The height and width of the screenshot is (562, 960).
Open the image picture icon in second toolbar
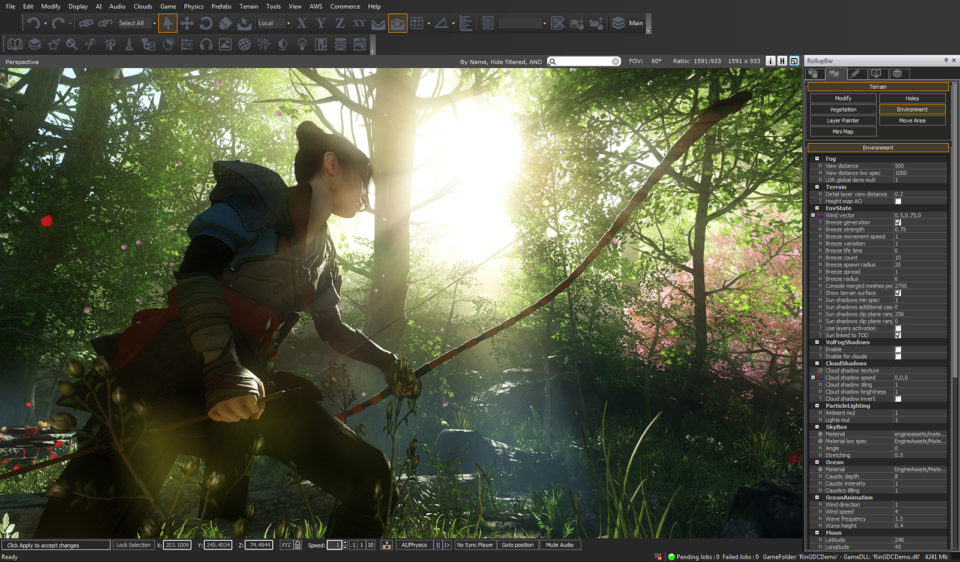(225, 44)
